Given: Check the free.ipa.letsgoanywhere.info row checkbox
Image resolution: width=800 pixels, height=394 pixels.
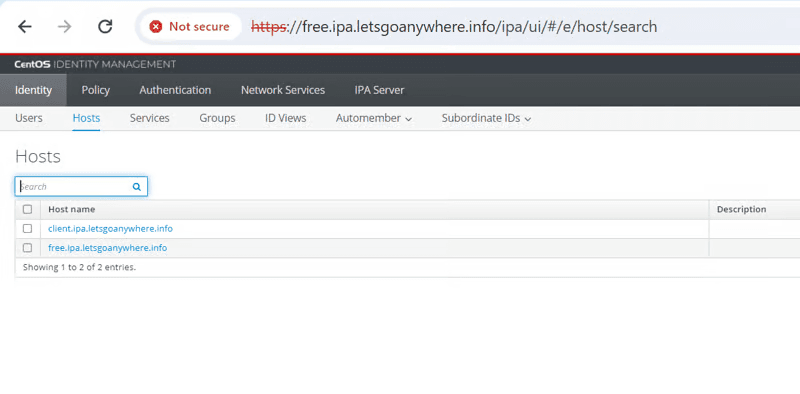Looking at the screenshot, I should point(28,248).
